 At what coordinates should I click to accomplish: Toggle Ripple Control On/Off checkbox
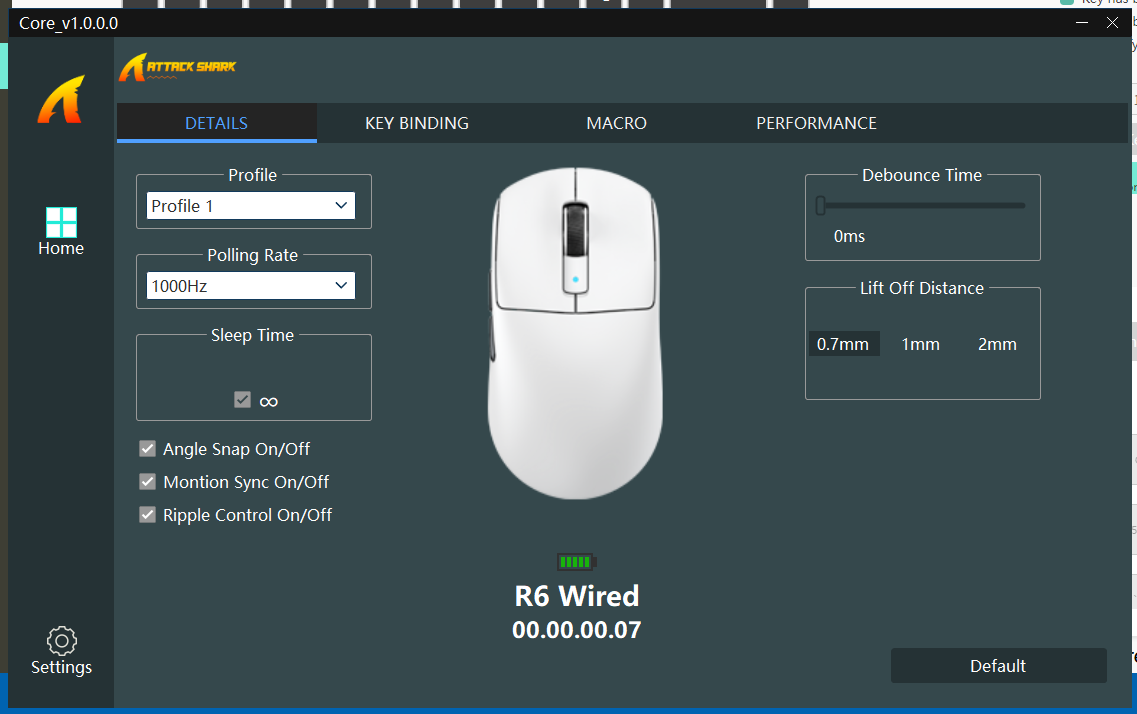tap(147, 515)
